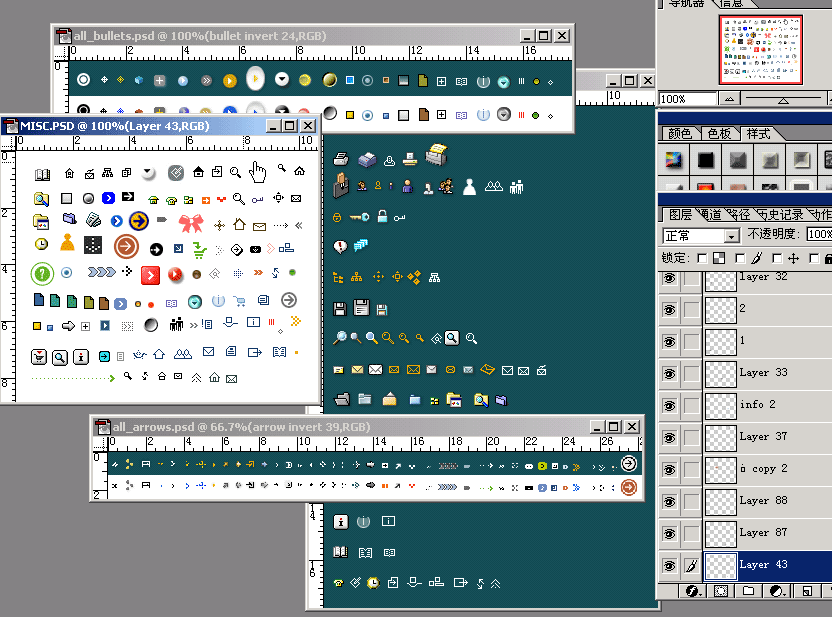832x617 pixels.
Task: Click the largest floppy disk icon on teal canvas
Action: 361,307
